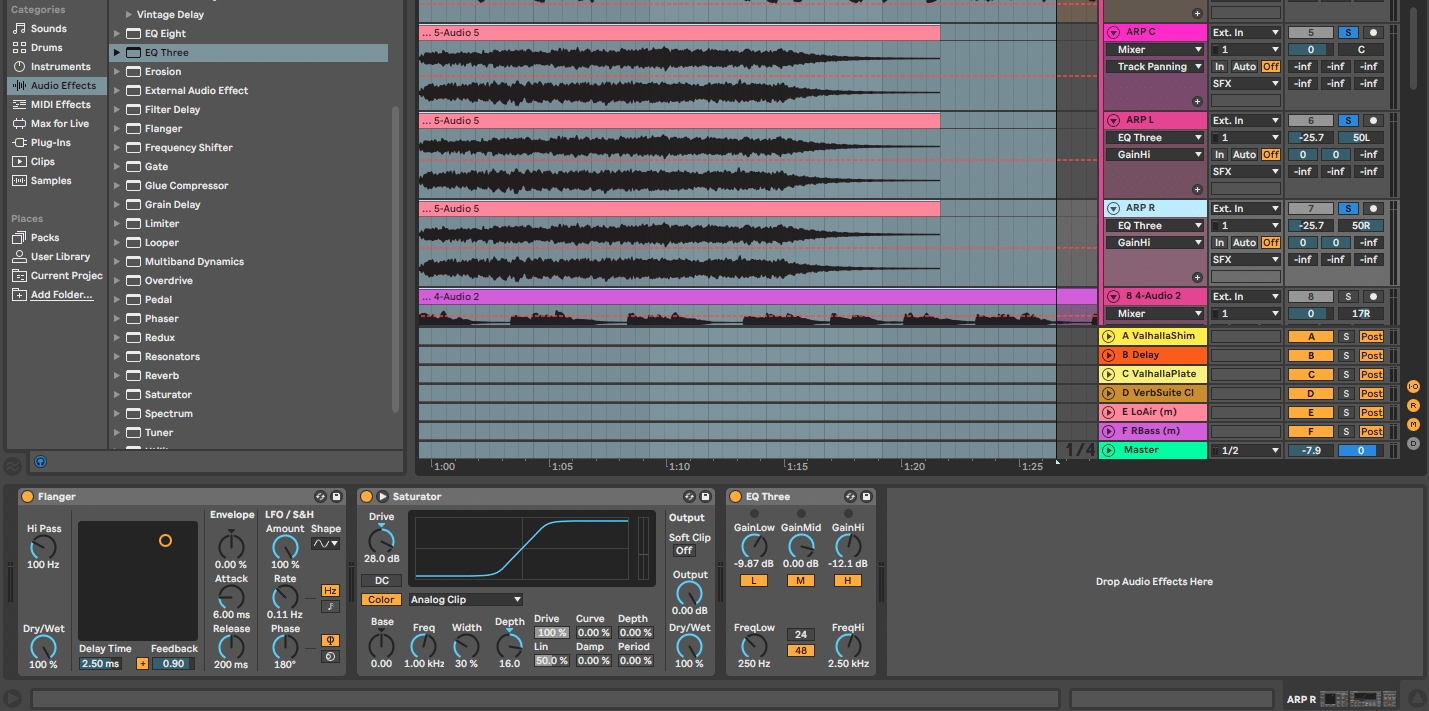Click the Saturator hot-swap preset icon

coord(690,496)
